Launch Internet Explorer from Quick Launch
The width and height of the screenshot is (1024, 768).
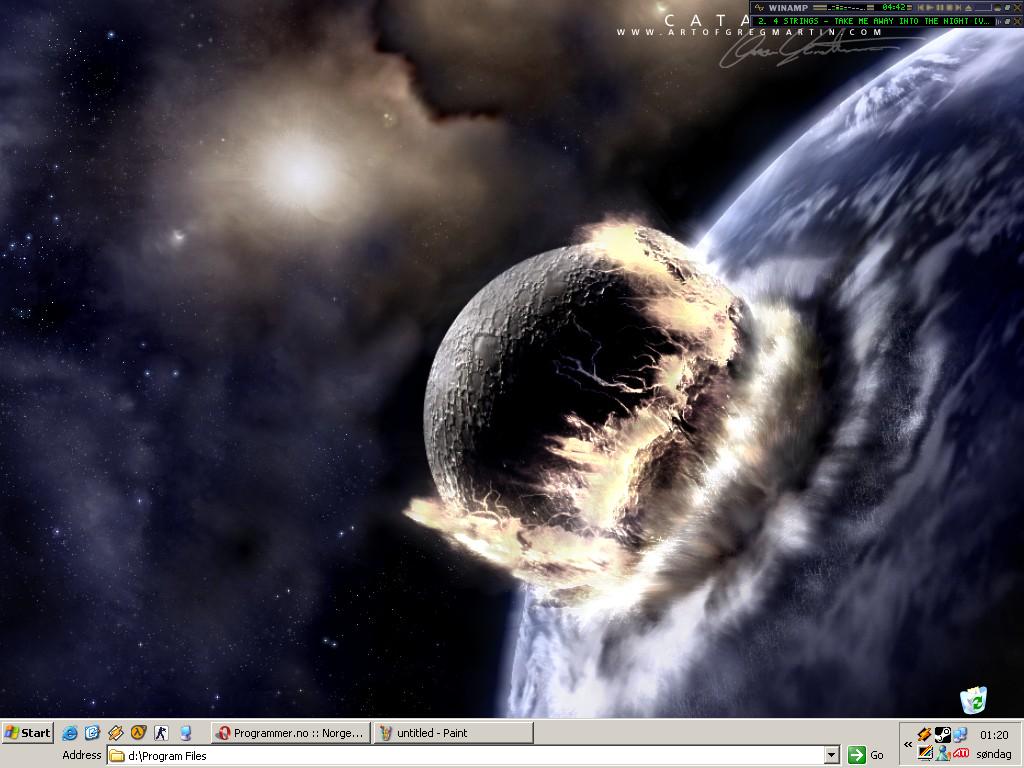tap(69, 733)
